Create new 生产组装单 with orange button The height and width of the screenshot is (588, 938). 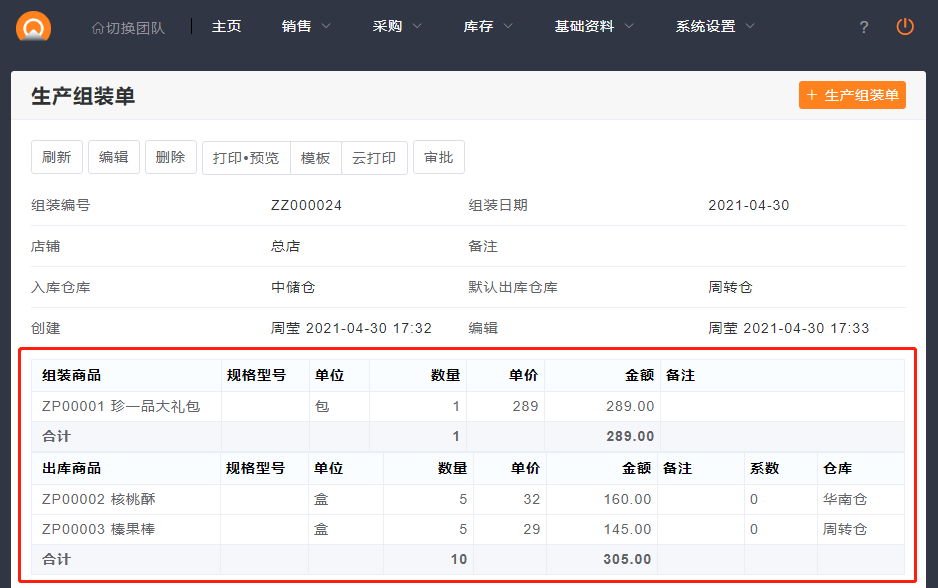(x=852, y=96)
